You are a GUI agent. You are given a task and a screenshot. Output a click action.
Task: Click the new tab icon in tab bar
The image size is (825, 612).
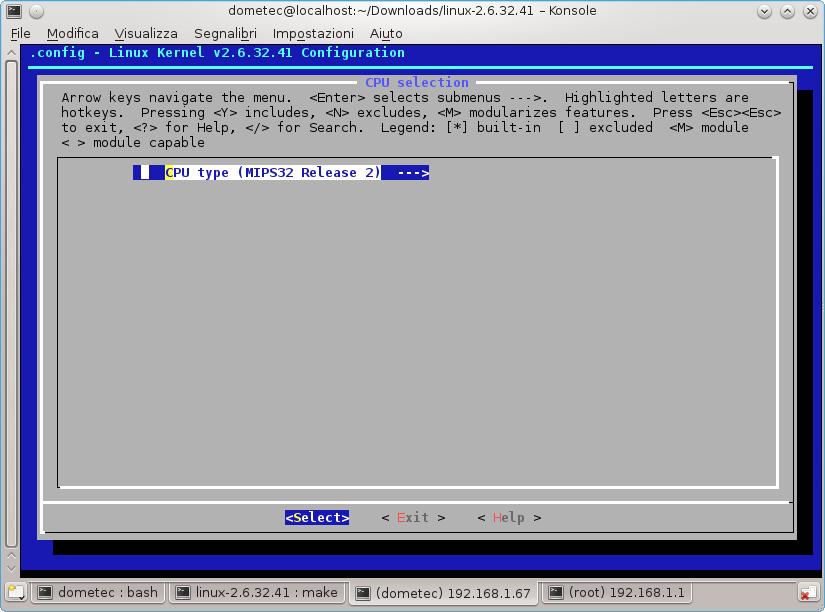[x=15, y=592]
